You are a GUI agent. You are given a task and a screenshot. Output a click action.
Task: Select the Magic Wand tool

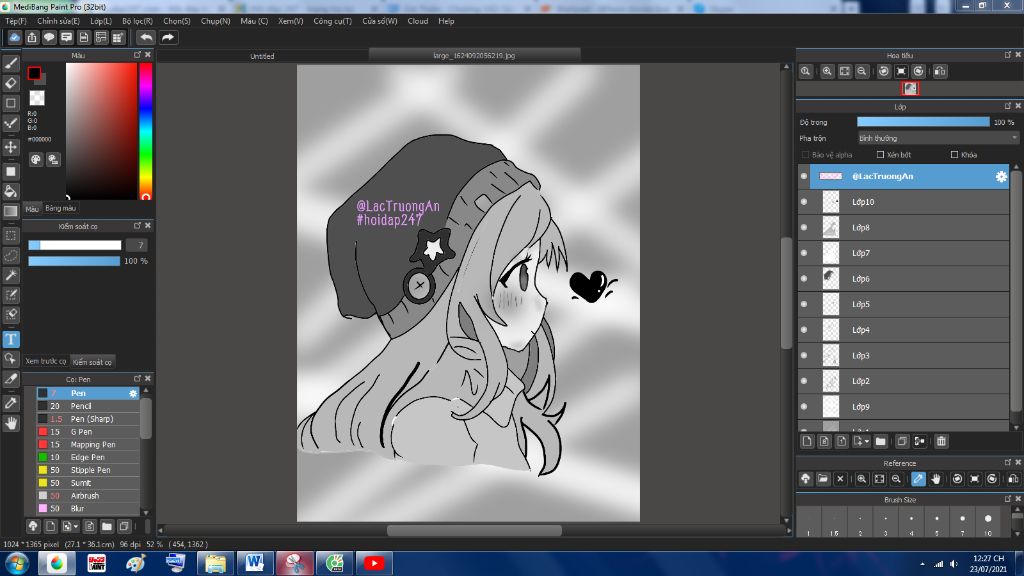click(x=11, y=276)
